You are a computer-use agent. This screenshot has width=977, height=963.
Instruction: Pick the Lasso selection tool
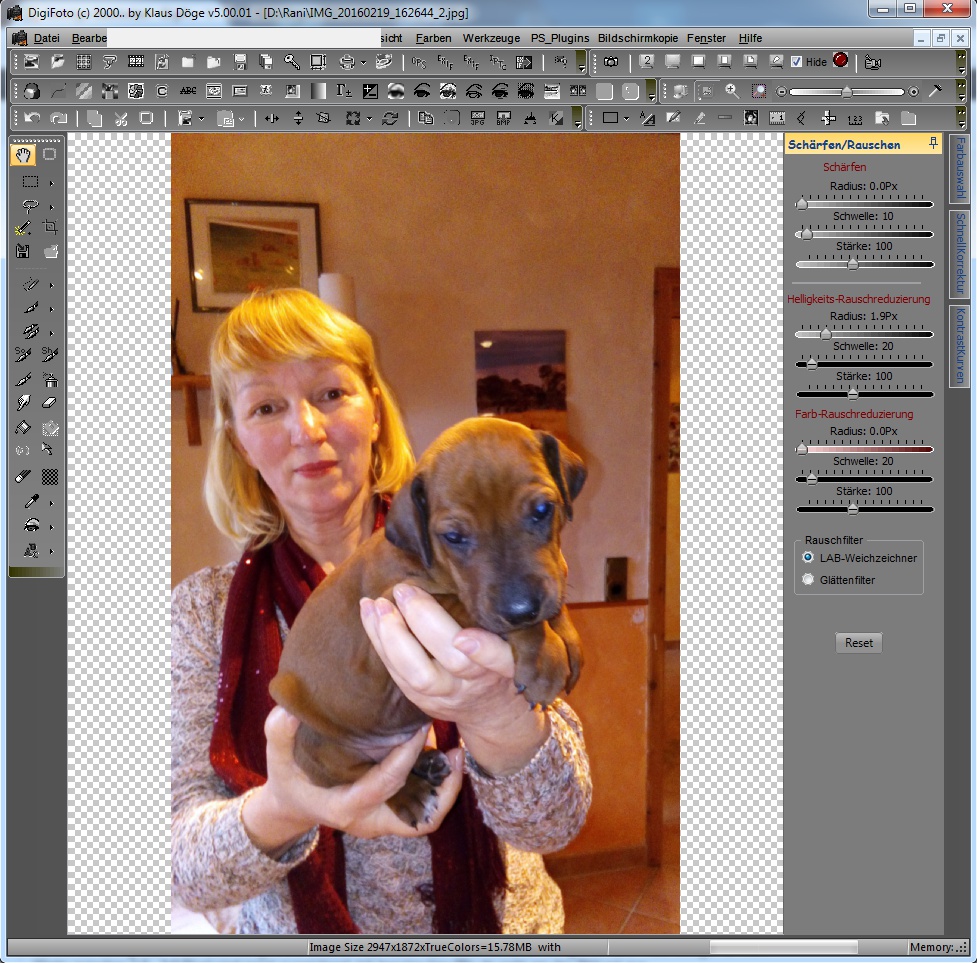click(x=30, y=206)
